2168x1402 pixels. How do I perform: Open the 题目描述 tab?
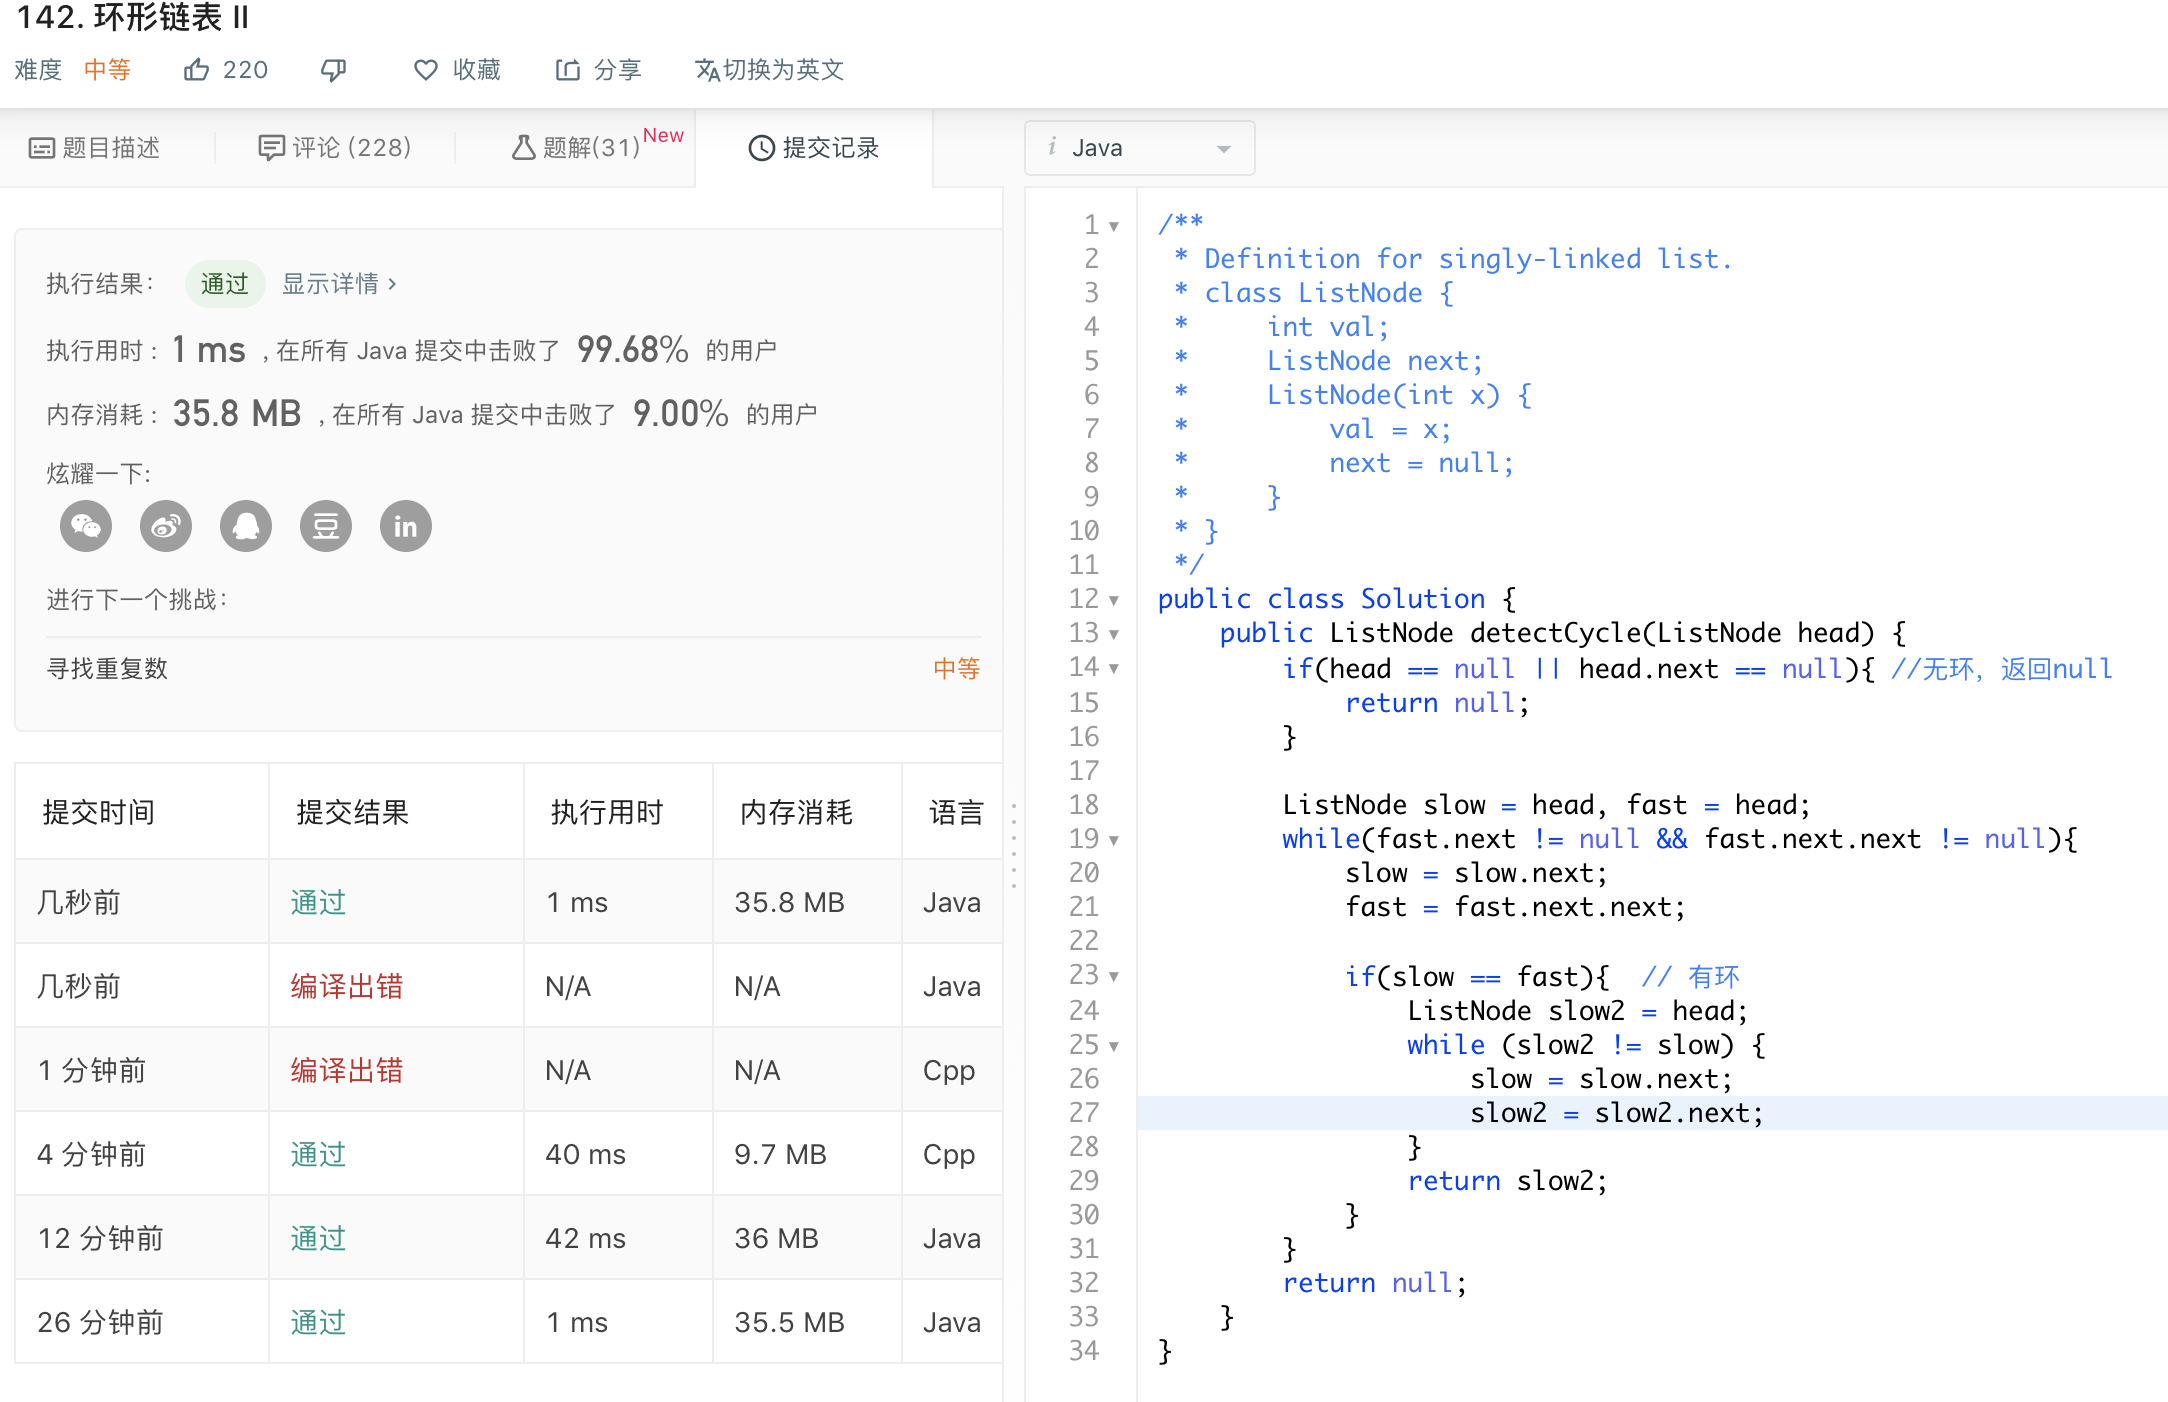tap(96, 148)
